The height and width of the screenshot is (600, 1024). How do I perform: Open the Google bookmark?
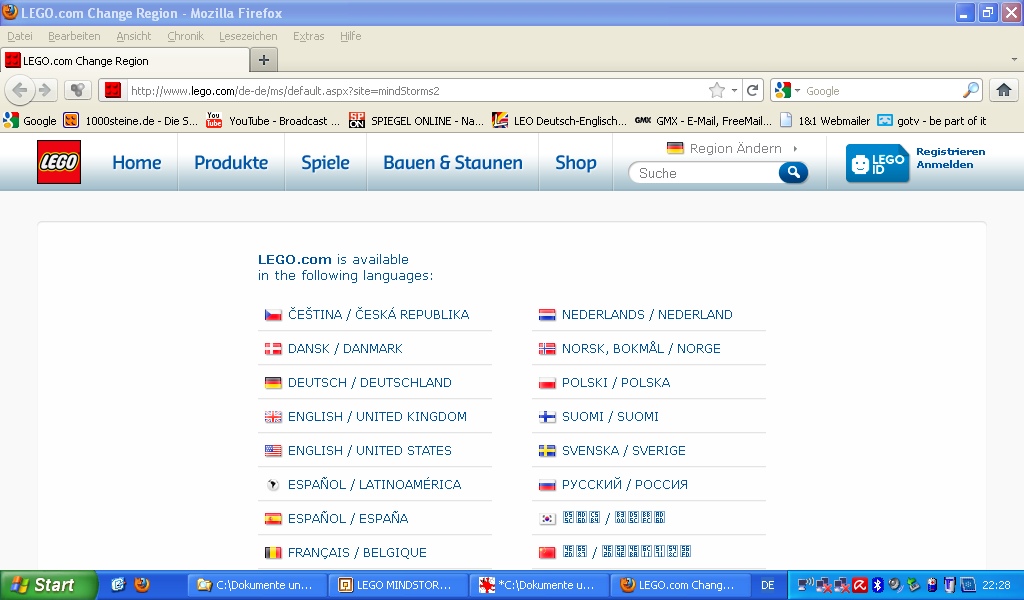30,121
